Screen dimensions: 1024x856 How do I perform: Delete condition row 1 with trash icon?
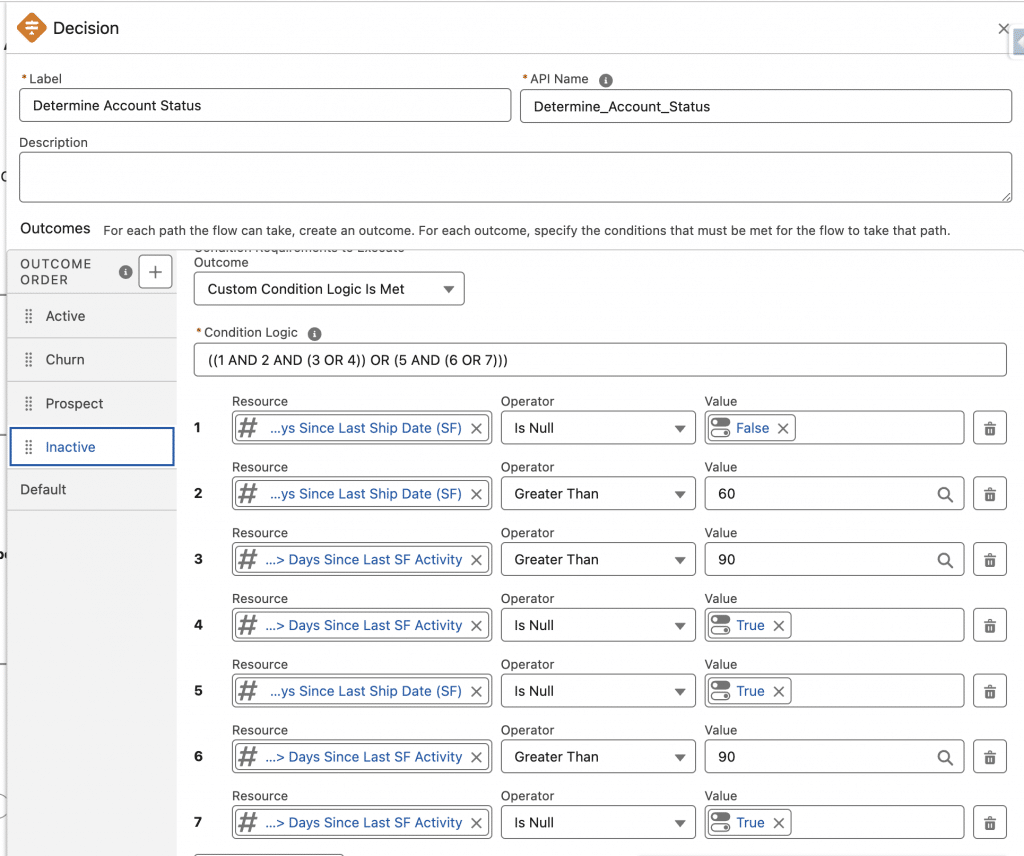[989, 428]
